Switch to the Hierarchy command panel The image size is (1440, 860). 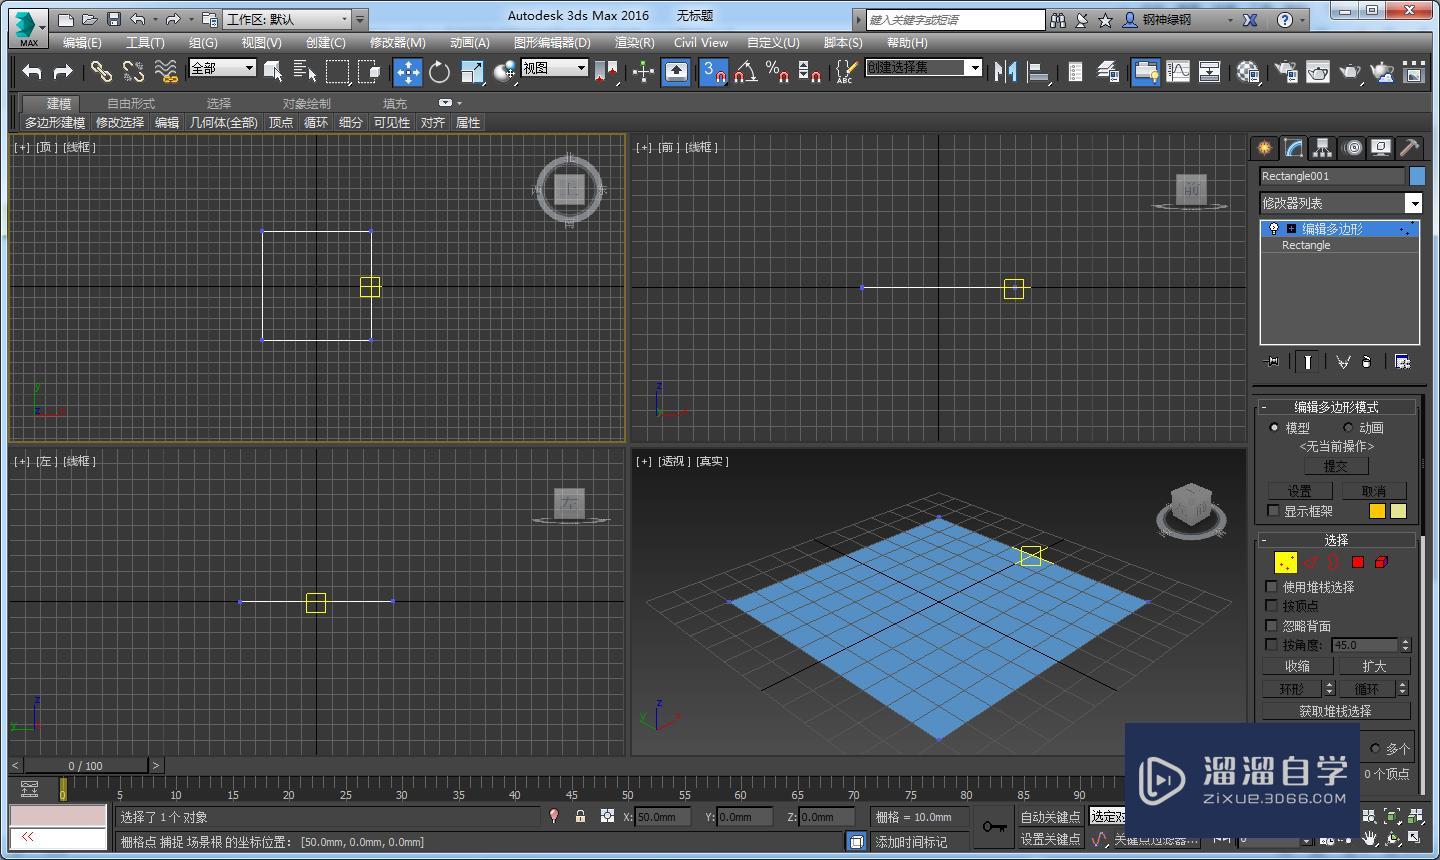click(1323, 148)
